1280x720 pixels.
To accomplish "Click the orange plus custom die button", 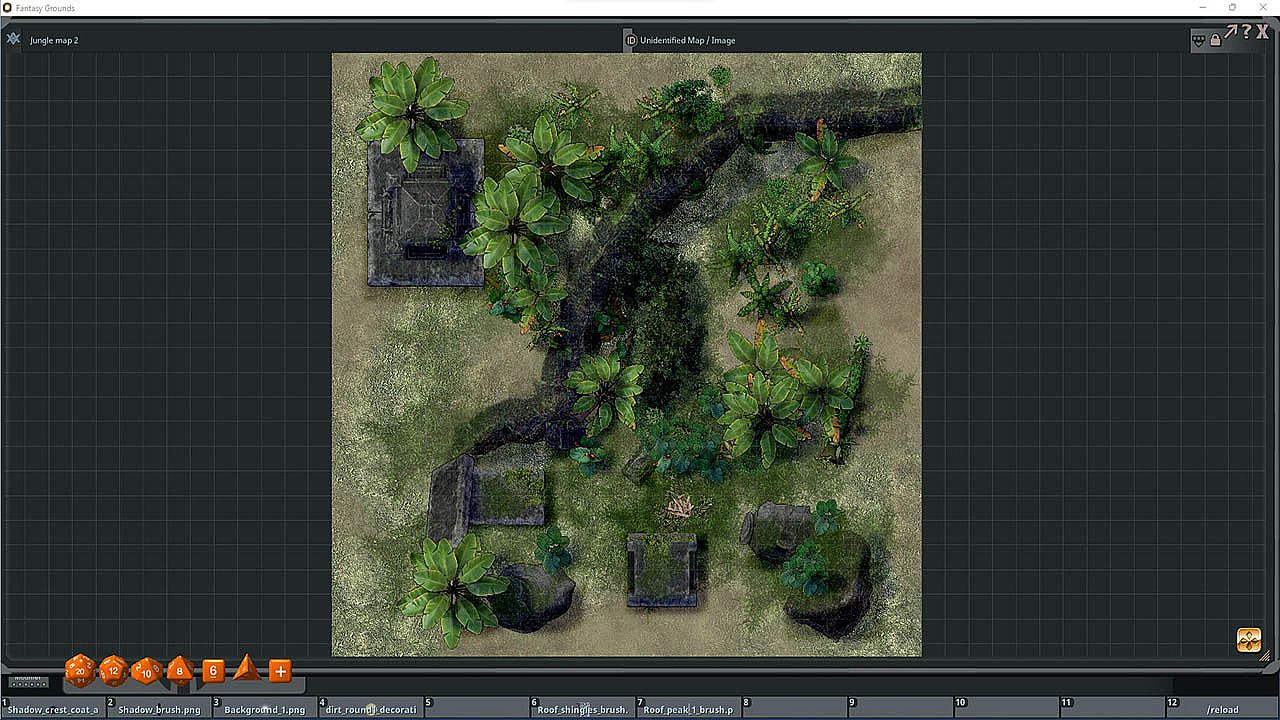I will click(x=280, y=671).
